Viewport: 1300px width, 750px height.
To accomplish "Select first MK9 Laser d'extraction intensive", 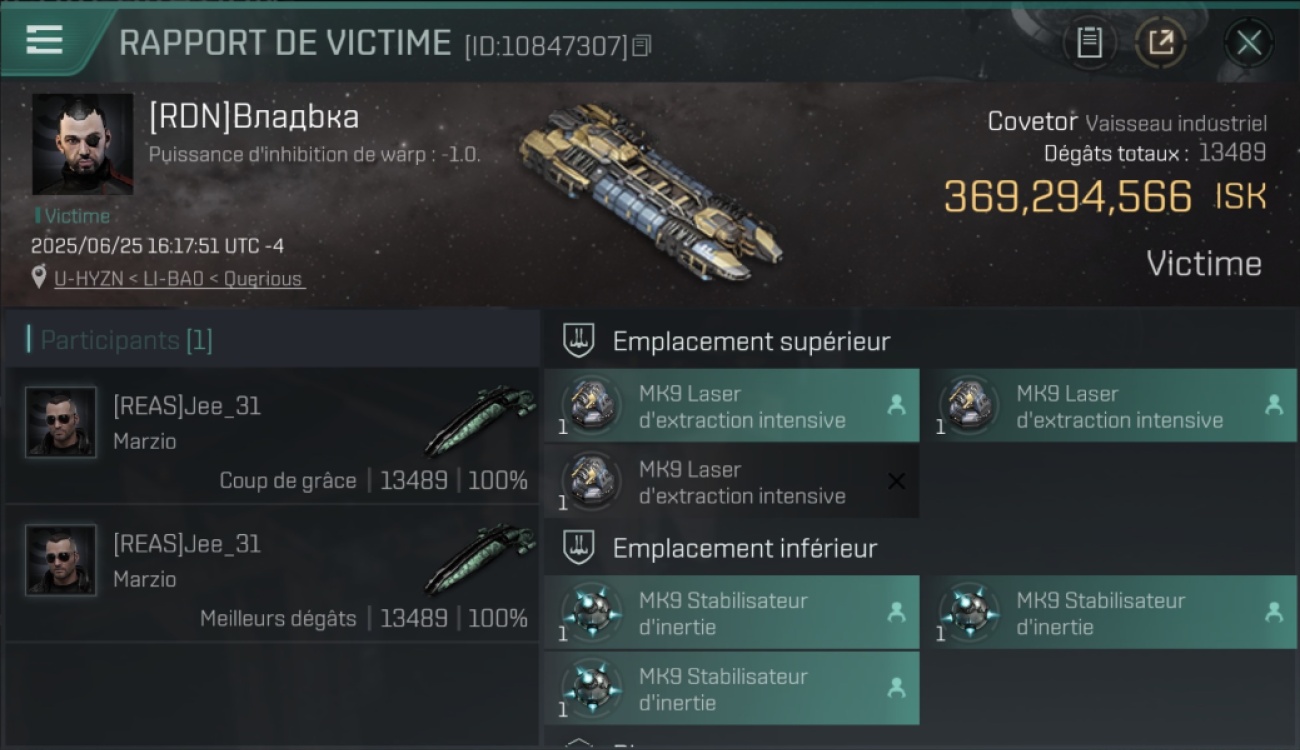I will [x=732, y=406].
